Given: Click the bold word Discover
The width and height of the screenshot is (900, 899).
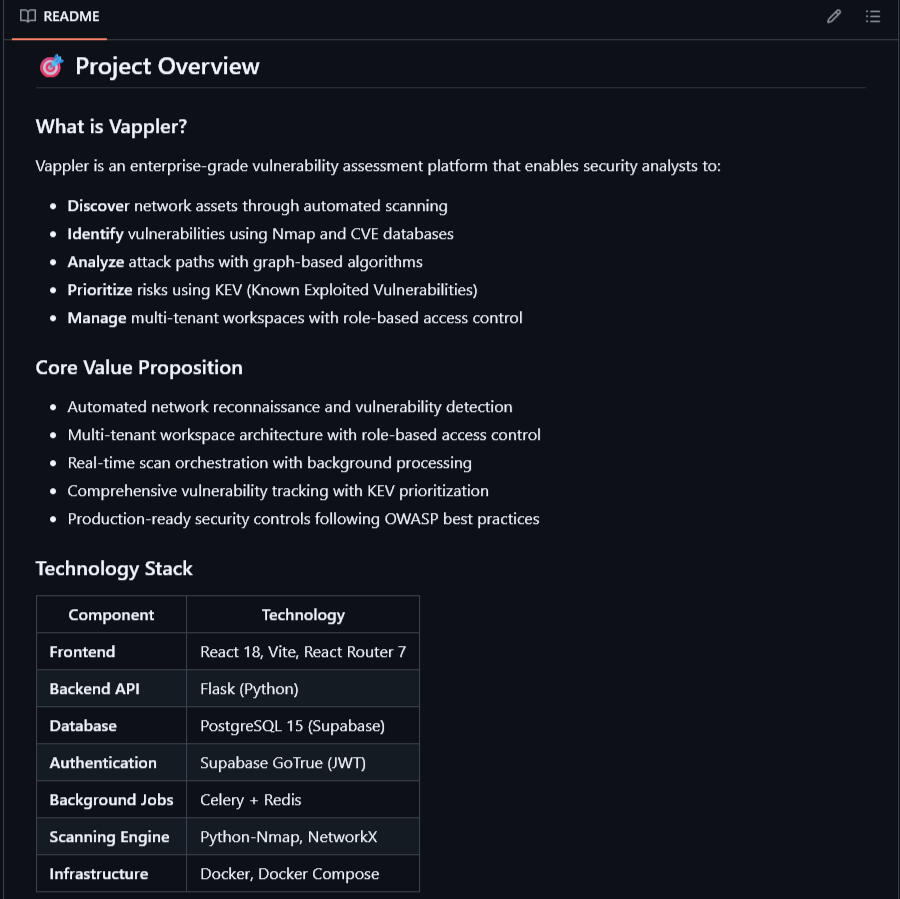Looking at the screenshot, I should coord(98,206).
